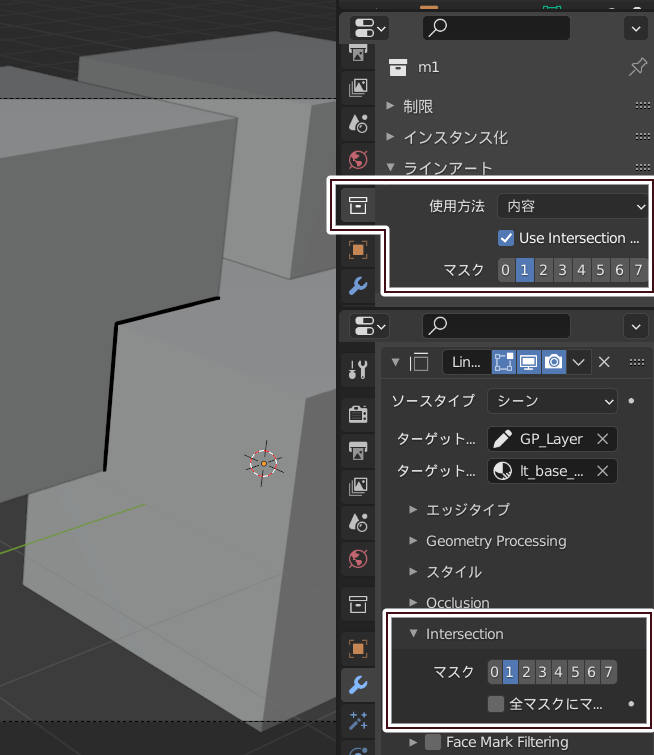
Task: Open the World tab in the lower Properties editor
Action: click(x=358, y=559)
